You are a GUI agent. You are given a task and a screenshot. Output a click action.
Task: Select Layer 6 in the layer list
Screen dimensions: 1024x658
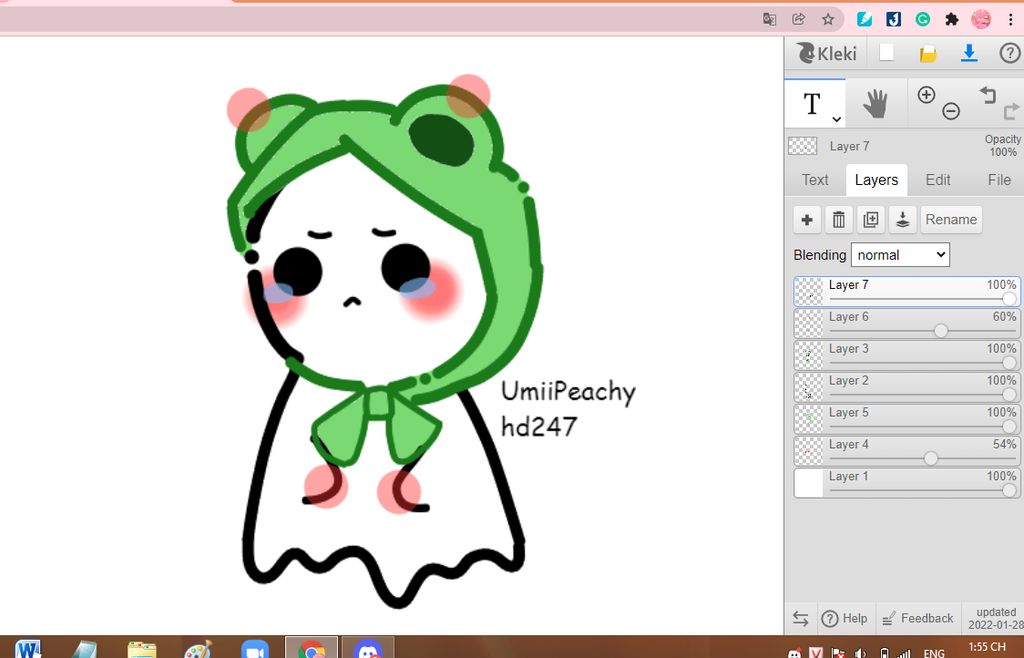point(907,324)
